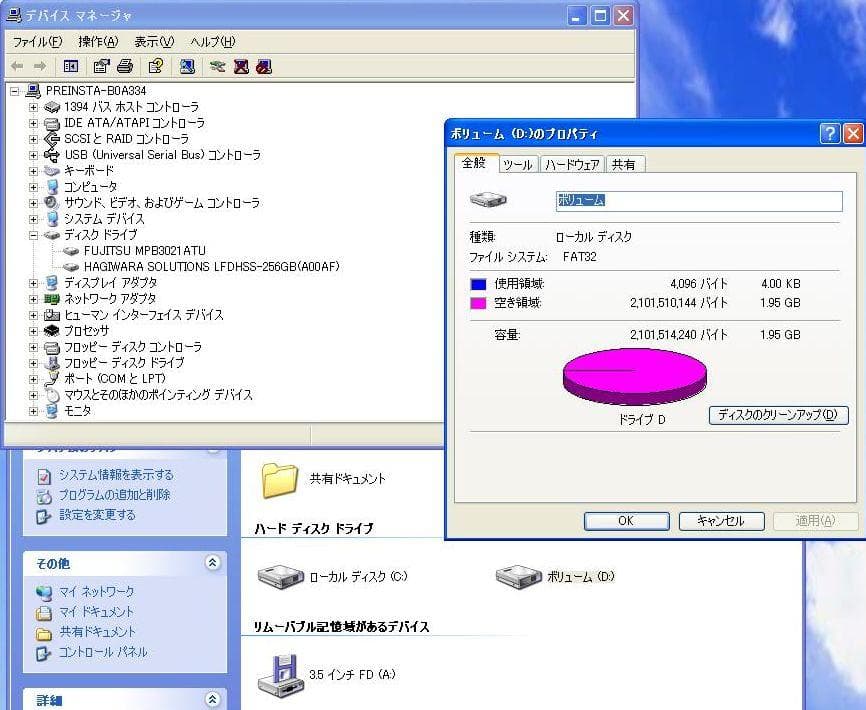Click the Scan for hardware changes icon

(218, 67)
